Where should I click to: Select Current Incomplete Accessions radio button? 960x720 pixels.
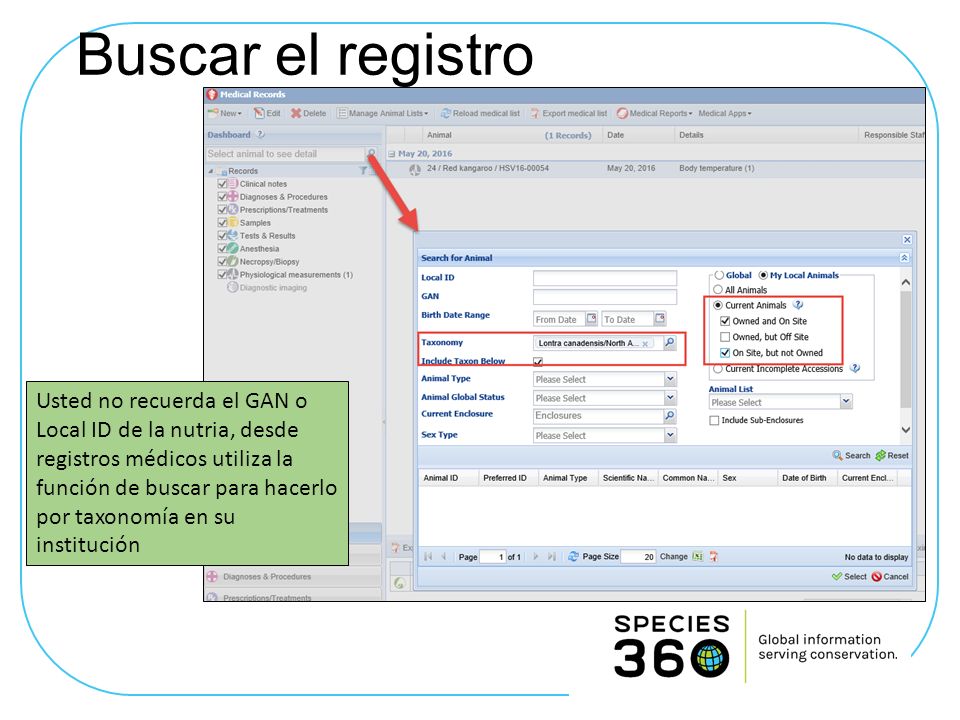(x=718, y=369)
